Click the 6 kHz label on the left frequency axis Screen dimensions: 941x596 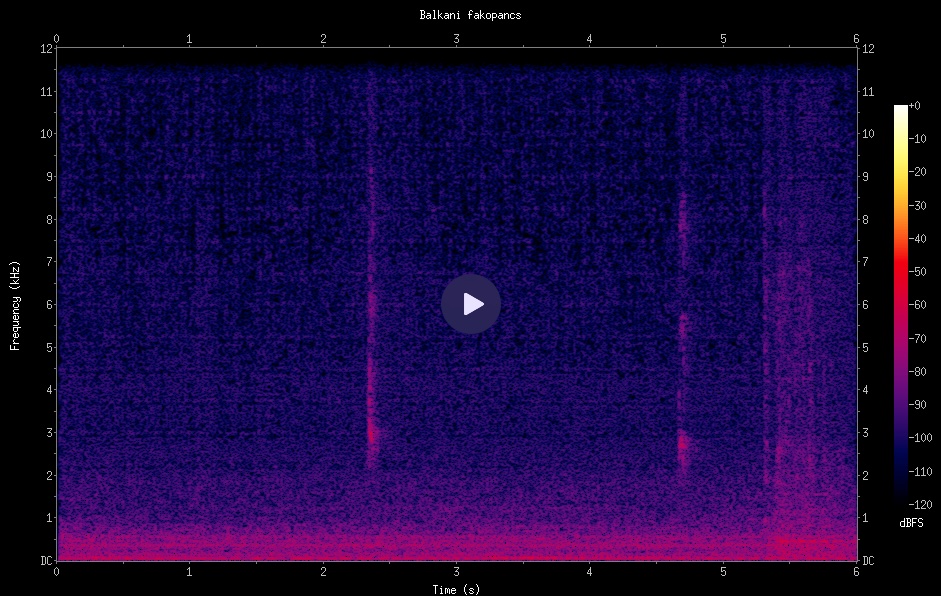[x=46, y=305]
